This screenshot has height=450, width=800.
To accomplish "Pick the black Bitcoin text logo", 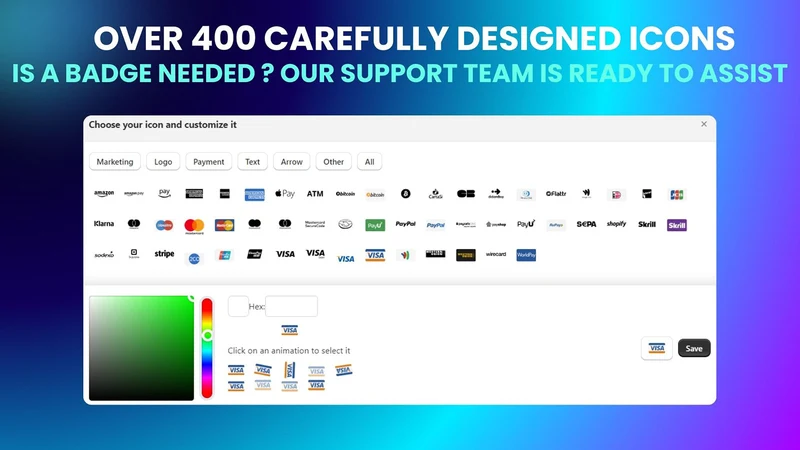I will [345, 193].
